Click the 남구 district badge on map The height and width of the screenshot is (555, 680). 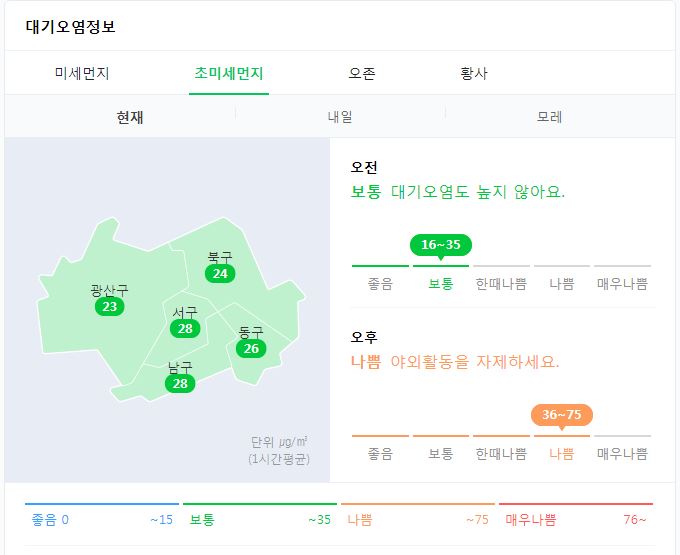(180, 383)
